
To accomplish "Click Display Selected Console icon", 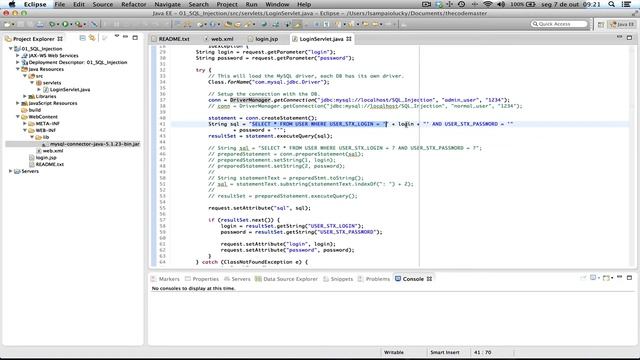I will [593, 278].
